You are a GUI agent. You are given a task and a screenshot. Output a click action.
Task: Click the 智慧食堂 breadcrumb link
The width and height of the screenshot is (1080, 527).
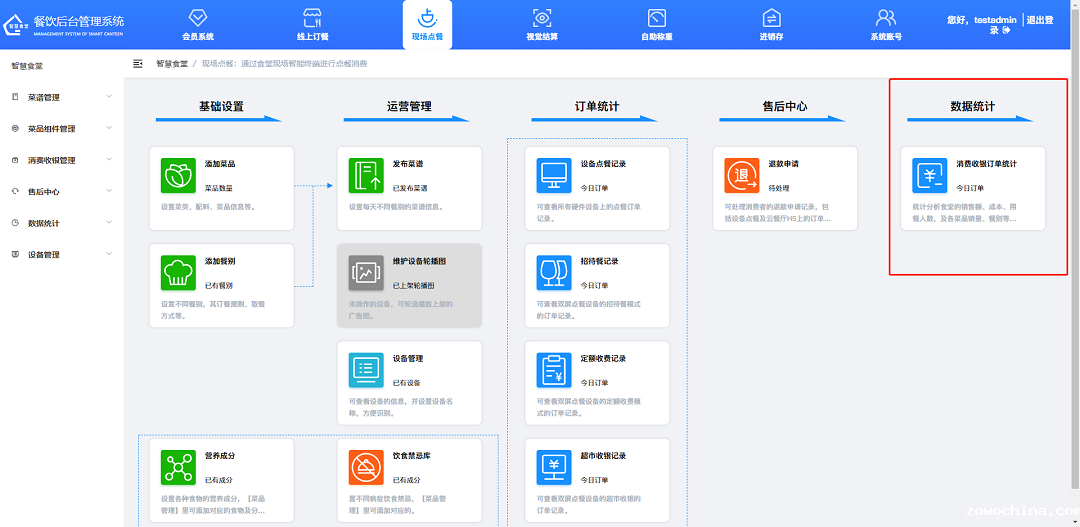172,64
